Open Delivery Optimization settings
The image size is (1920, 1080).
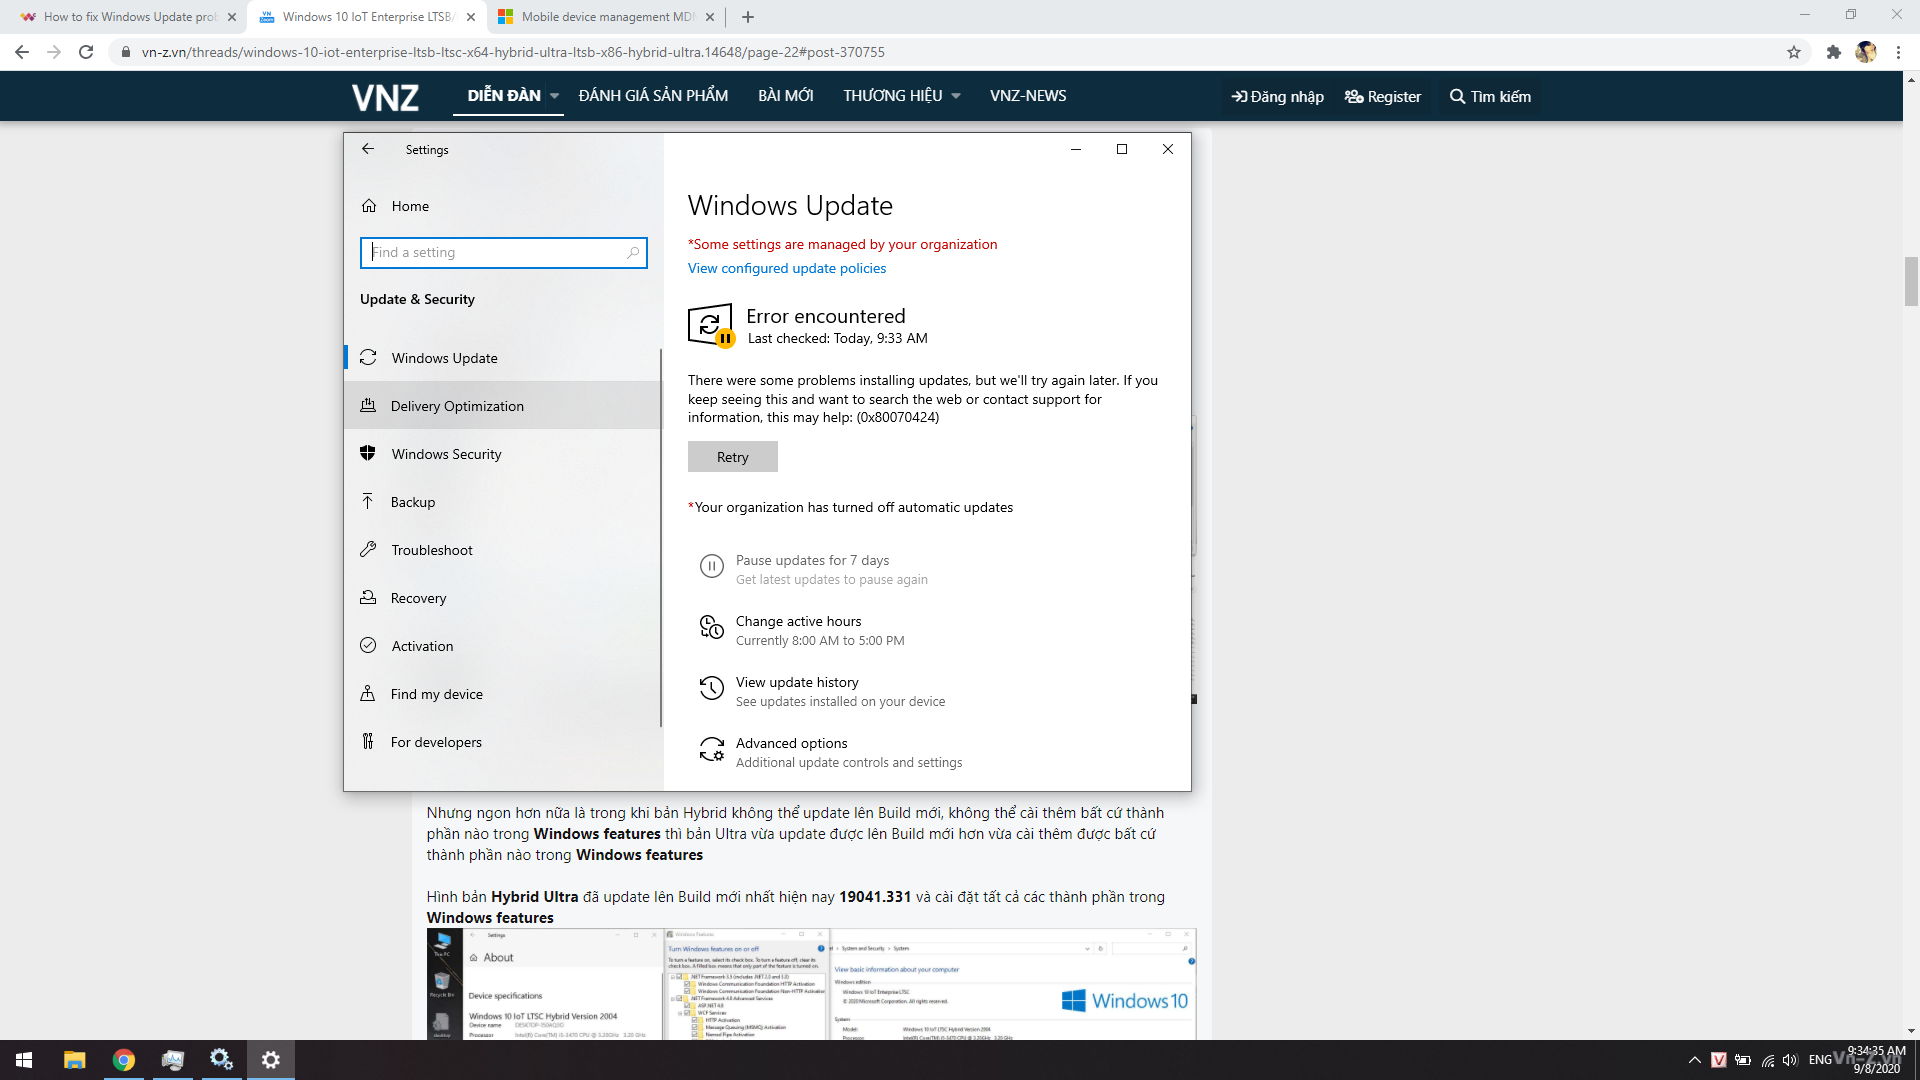point(503,406)
